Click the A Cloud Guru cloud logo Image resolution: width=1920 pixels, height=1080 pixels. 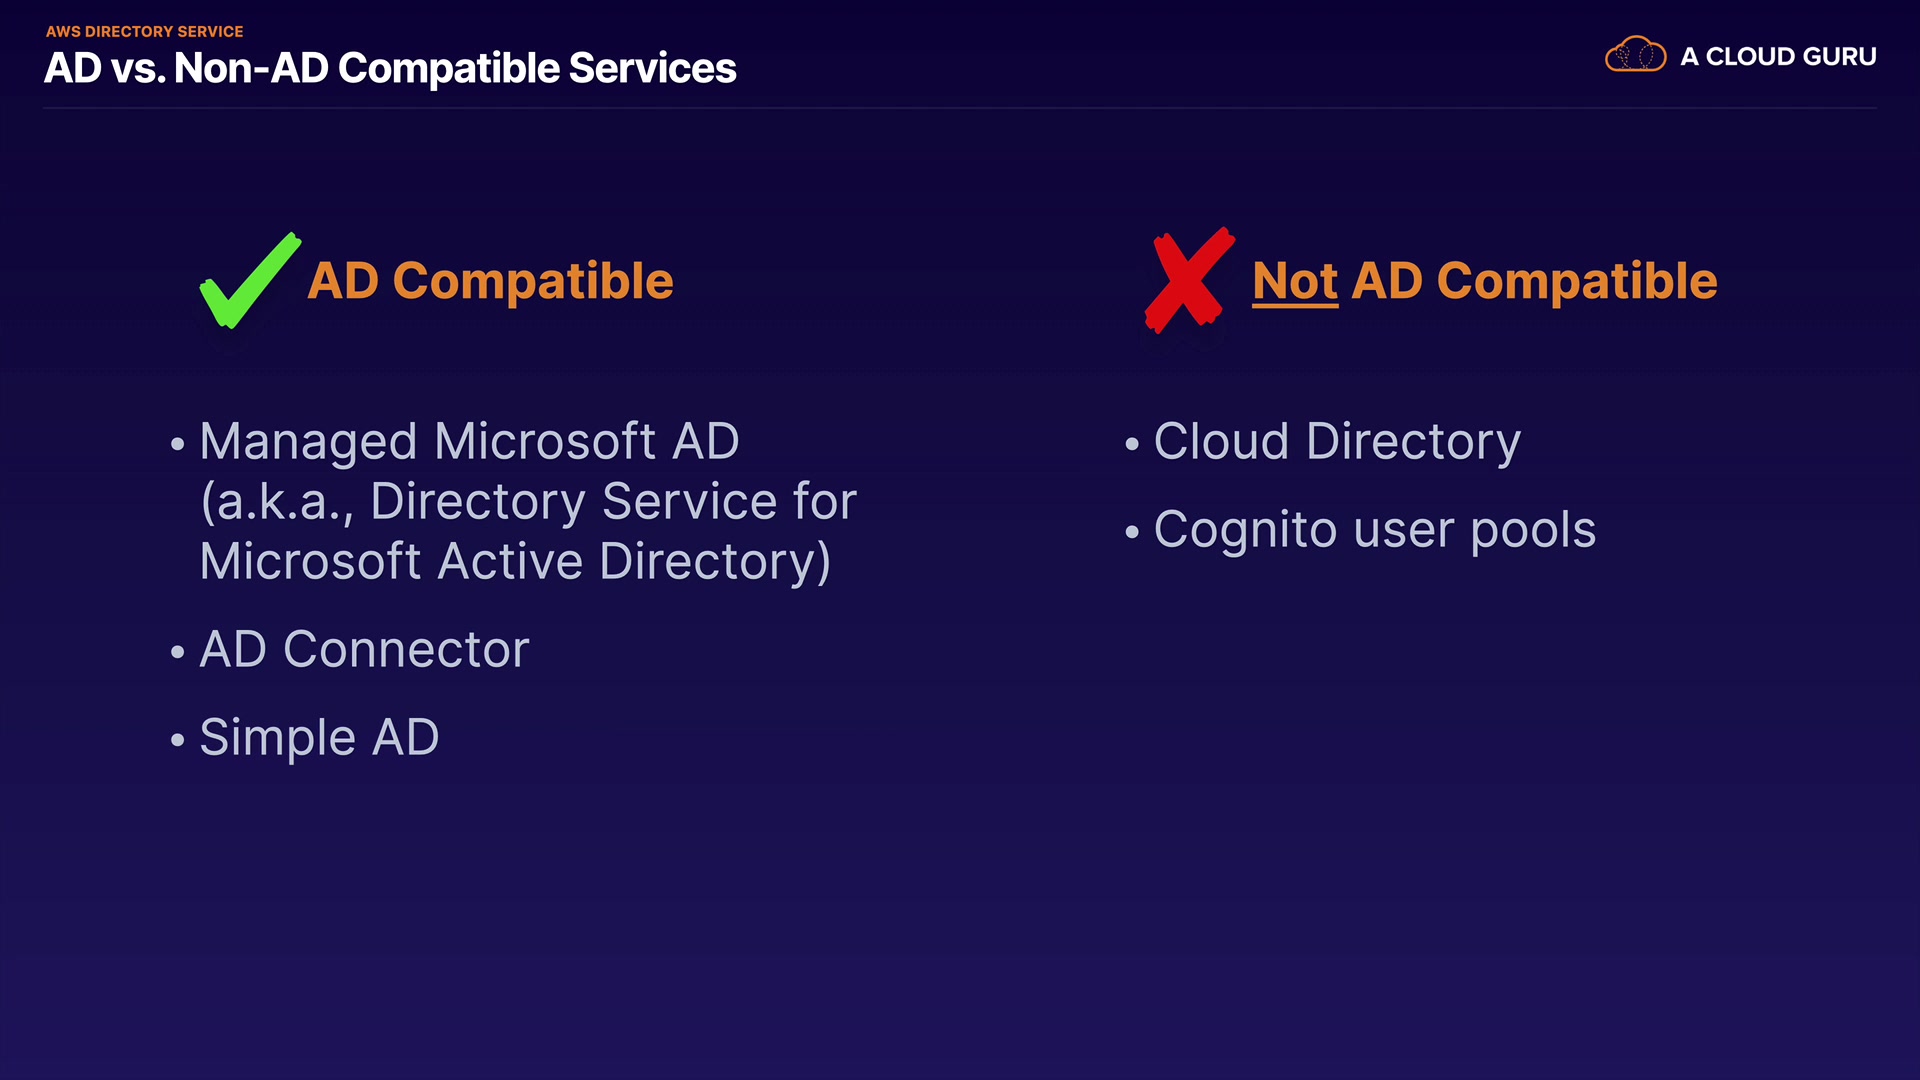(1635, 55)
